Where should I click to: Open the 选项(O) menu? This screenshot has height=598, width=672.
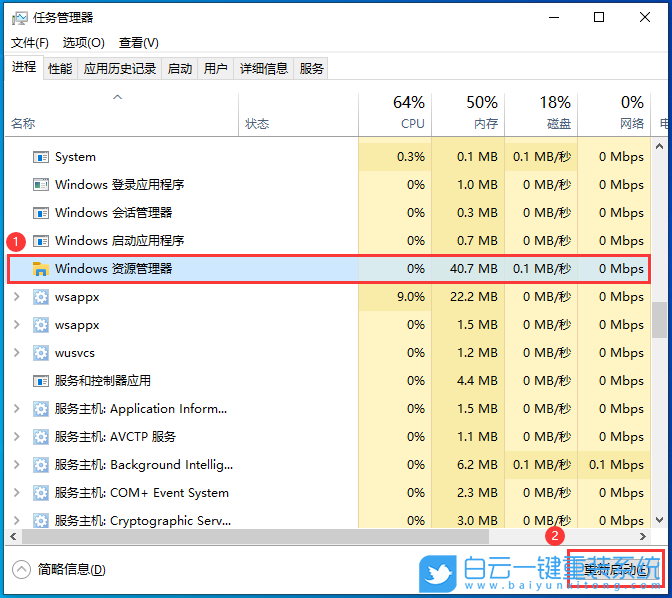click(84, 43)
